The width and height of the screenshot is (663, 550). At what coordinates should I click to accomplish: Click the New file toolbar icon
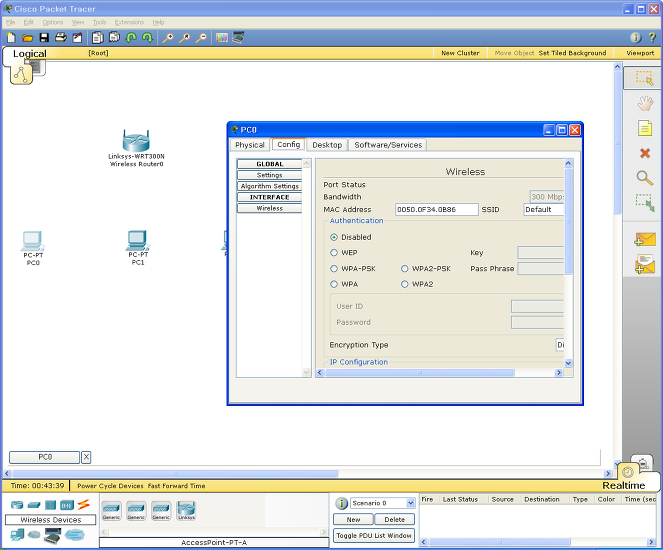(x=11, y=38)
